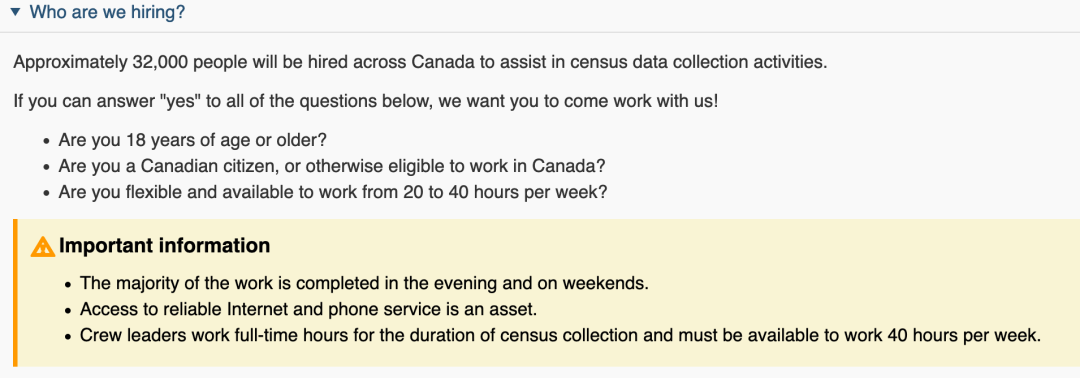Click the bullet dot before "The majority"
The image size is (1080, 378).
[x=68, y=284]
